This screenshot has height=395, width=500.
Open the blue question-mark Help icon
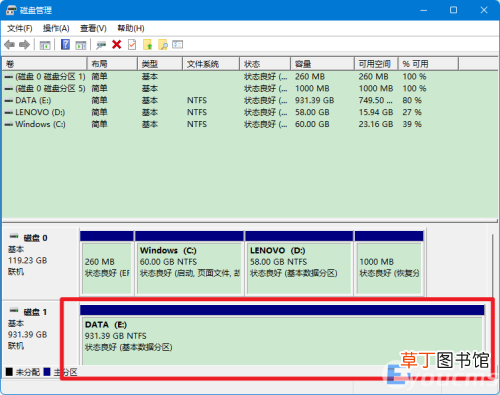pos(65,44)
